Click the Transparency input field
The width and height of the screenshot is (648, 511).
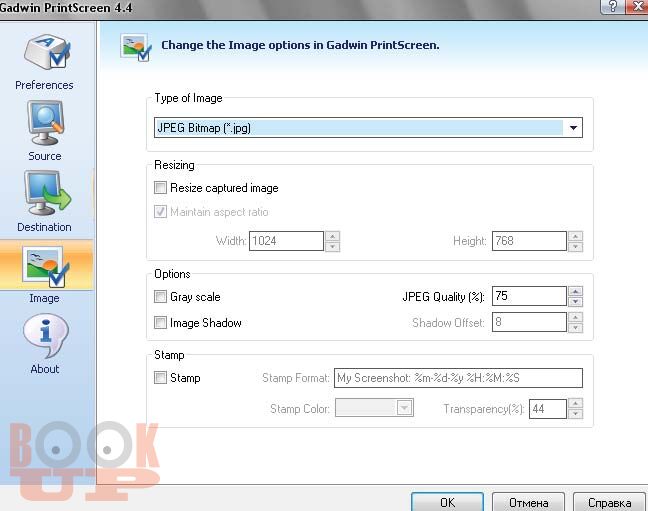point(548,408)
